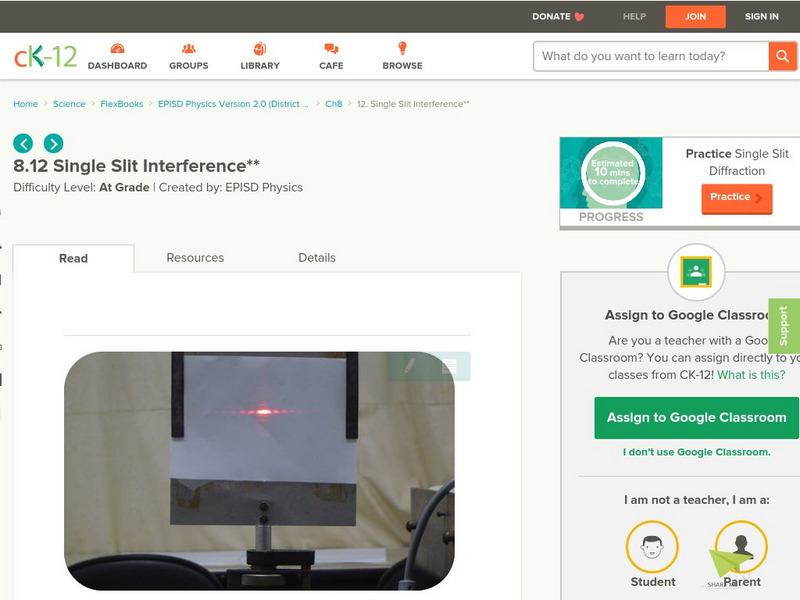Viewport: 800px width, 600px height.
Task: Click the Student label text
Action: 653,582
